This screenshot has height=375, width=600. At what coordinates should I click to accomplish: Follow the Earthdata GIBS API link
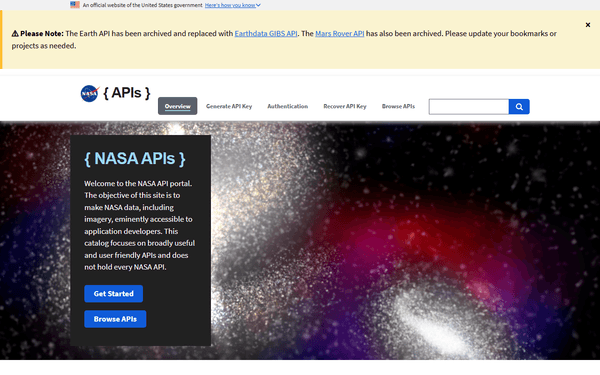pyautogui.click(x=266, y=34)
